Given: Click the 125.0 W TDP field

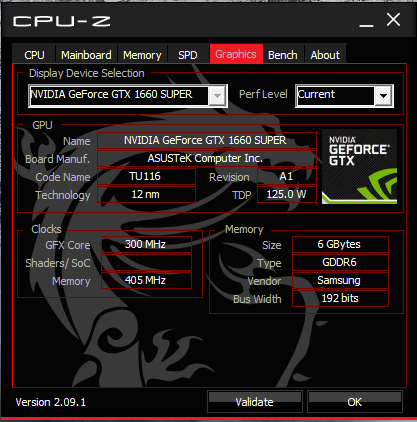Looking at the screenshot, I should click(x=287, y=194).
